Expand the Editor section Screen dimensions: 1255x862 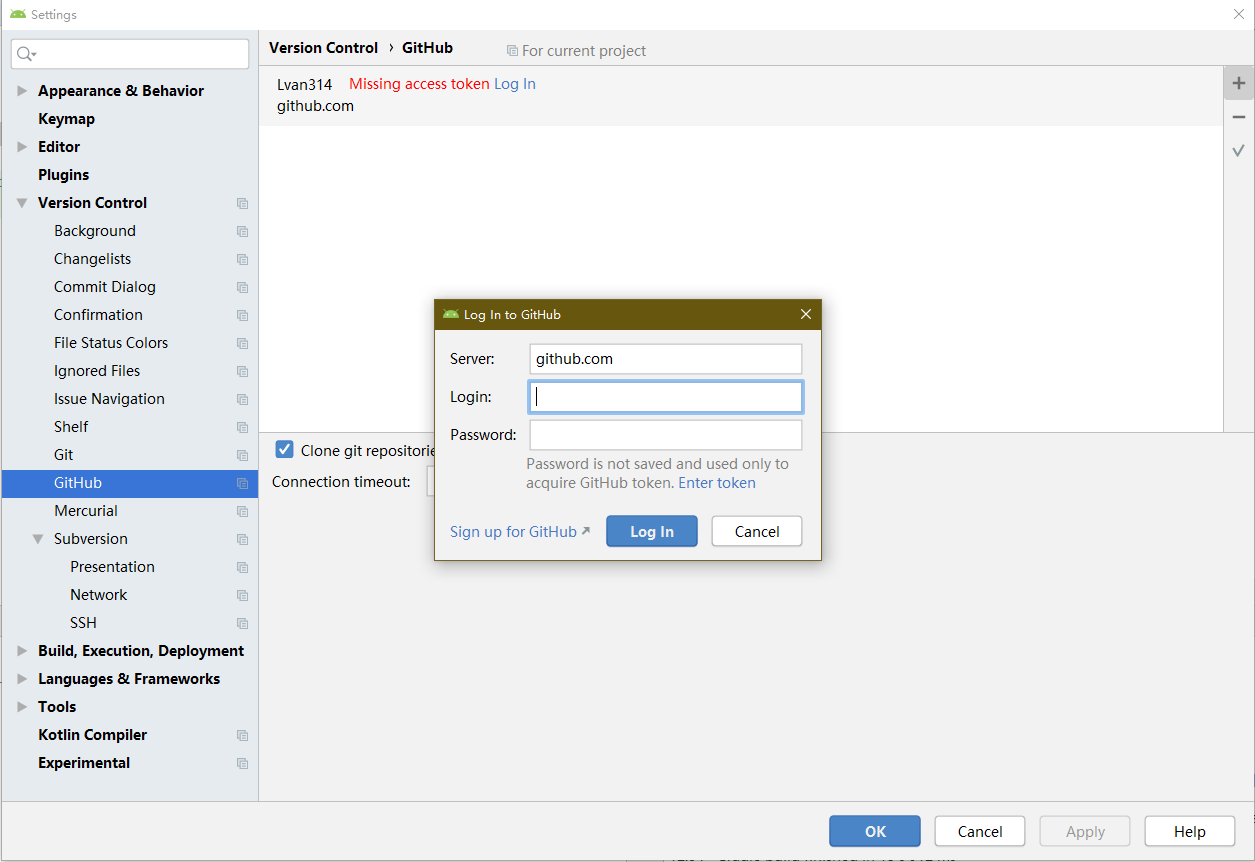(22, 147)
